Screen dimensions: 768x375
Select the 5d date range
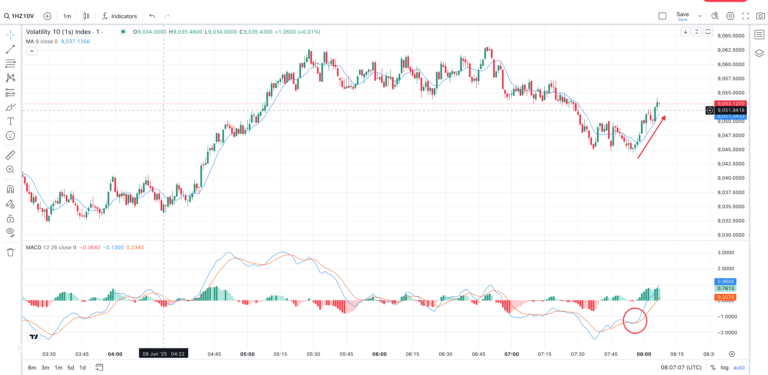point(71,368)
